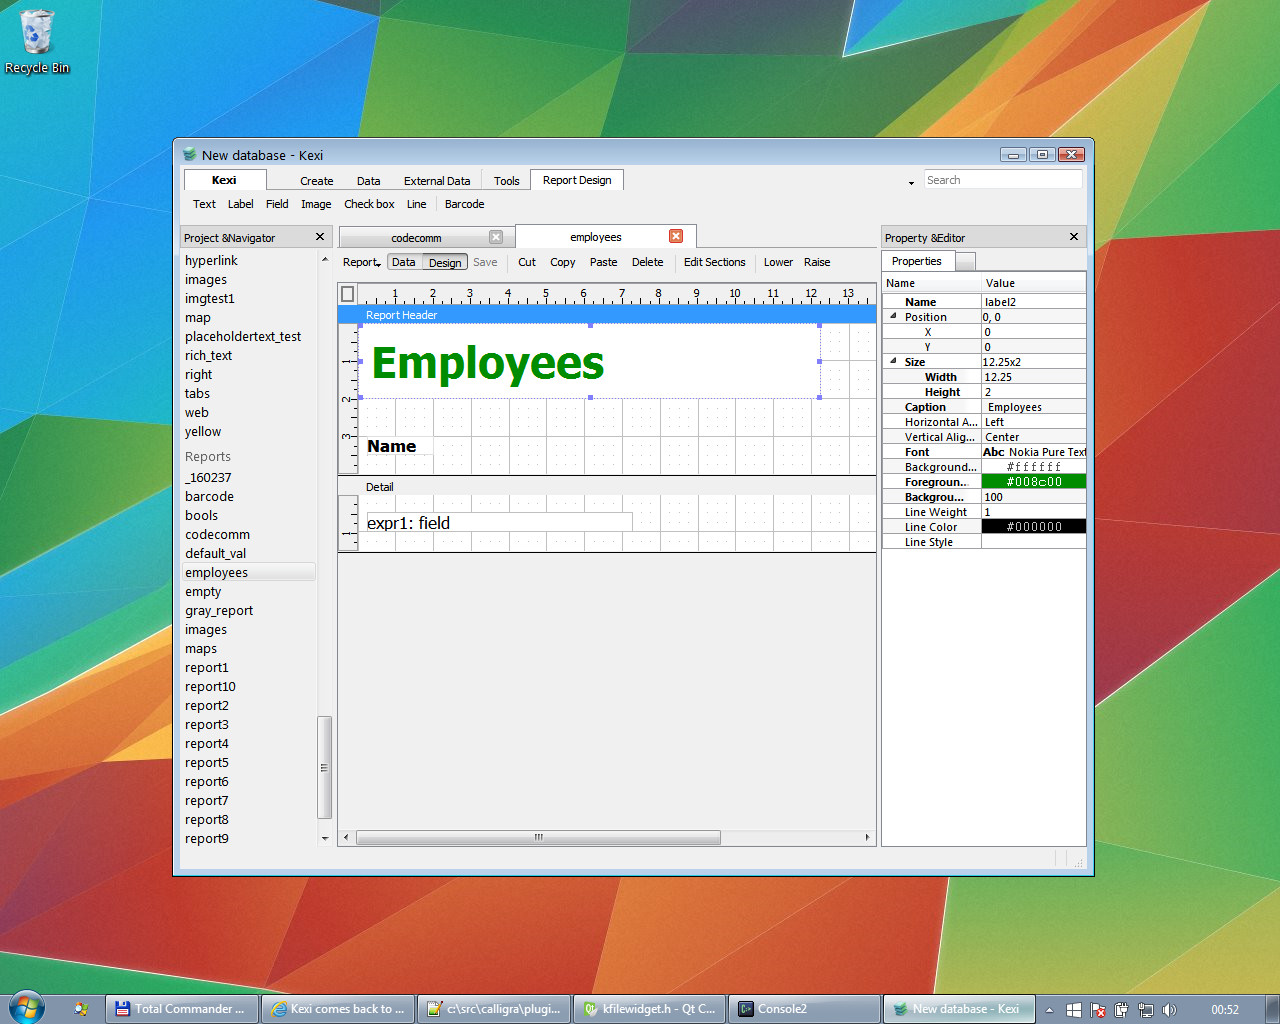Close the Project Navigator panel
This screenshot has height=1024, width=1280.
click(x=320, y=237)
